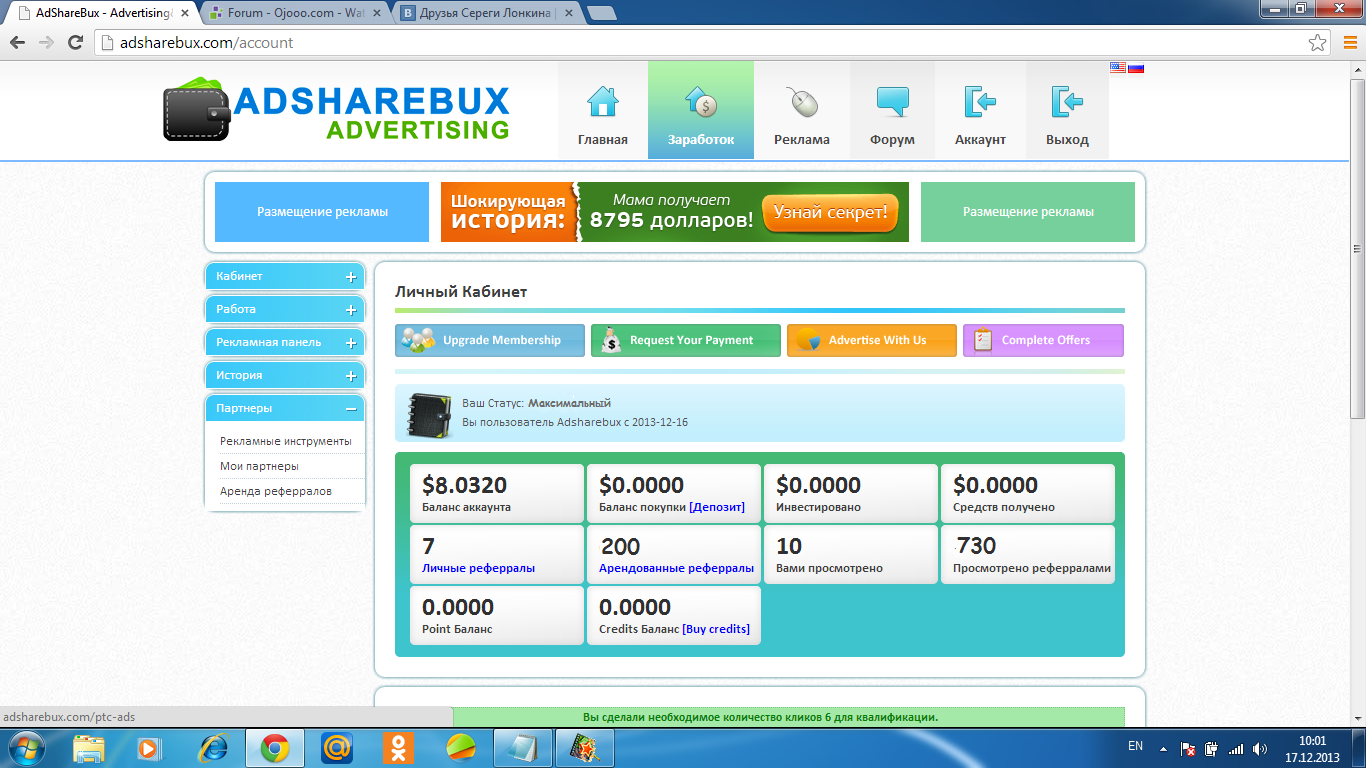Click the Chrome taskbar icon
This screenshot has height=768, width=1366.
click(275, 748)
